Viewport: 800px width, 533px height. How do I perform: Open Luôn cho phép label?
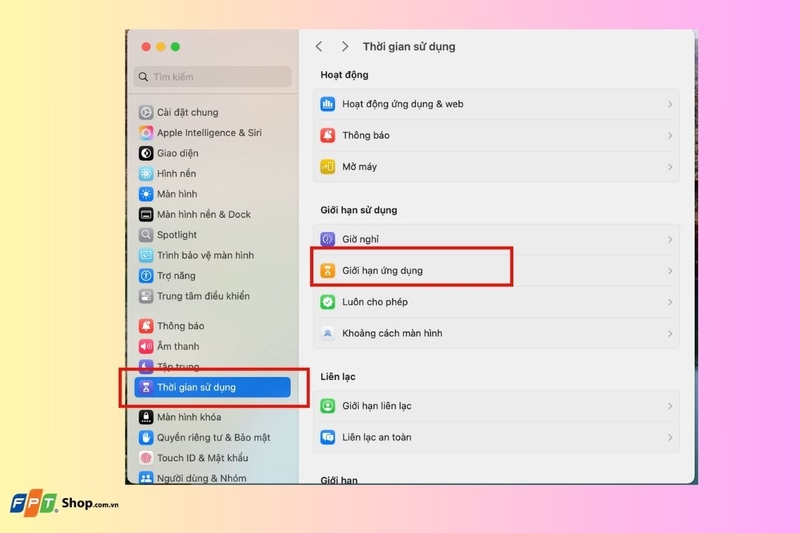point(374,302)
